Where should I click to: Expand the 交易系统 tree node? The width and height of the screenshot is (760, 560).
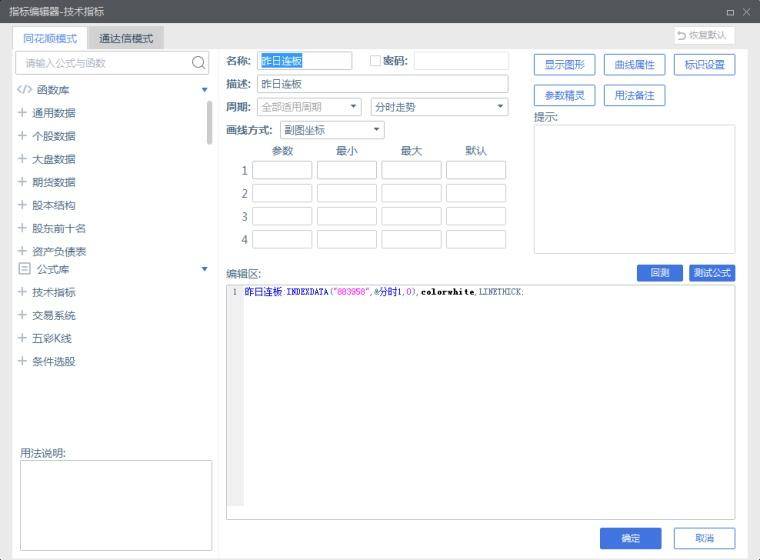tap(22, 315)
